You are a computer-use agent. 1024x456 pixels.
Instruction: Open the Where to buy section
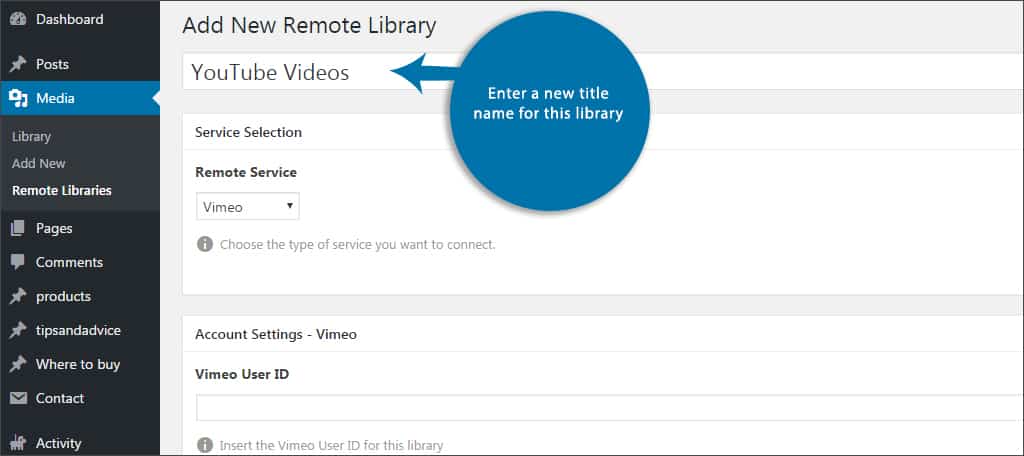78,364
